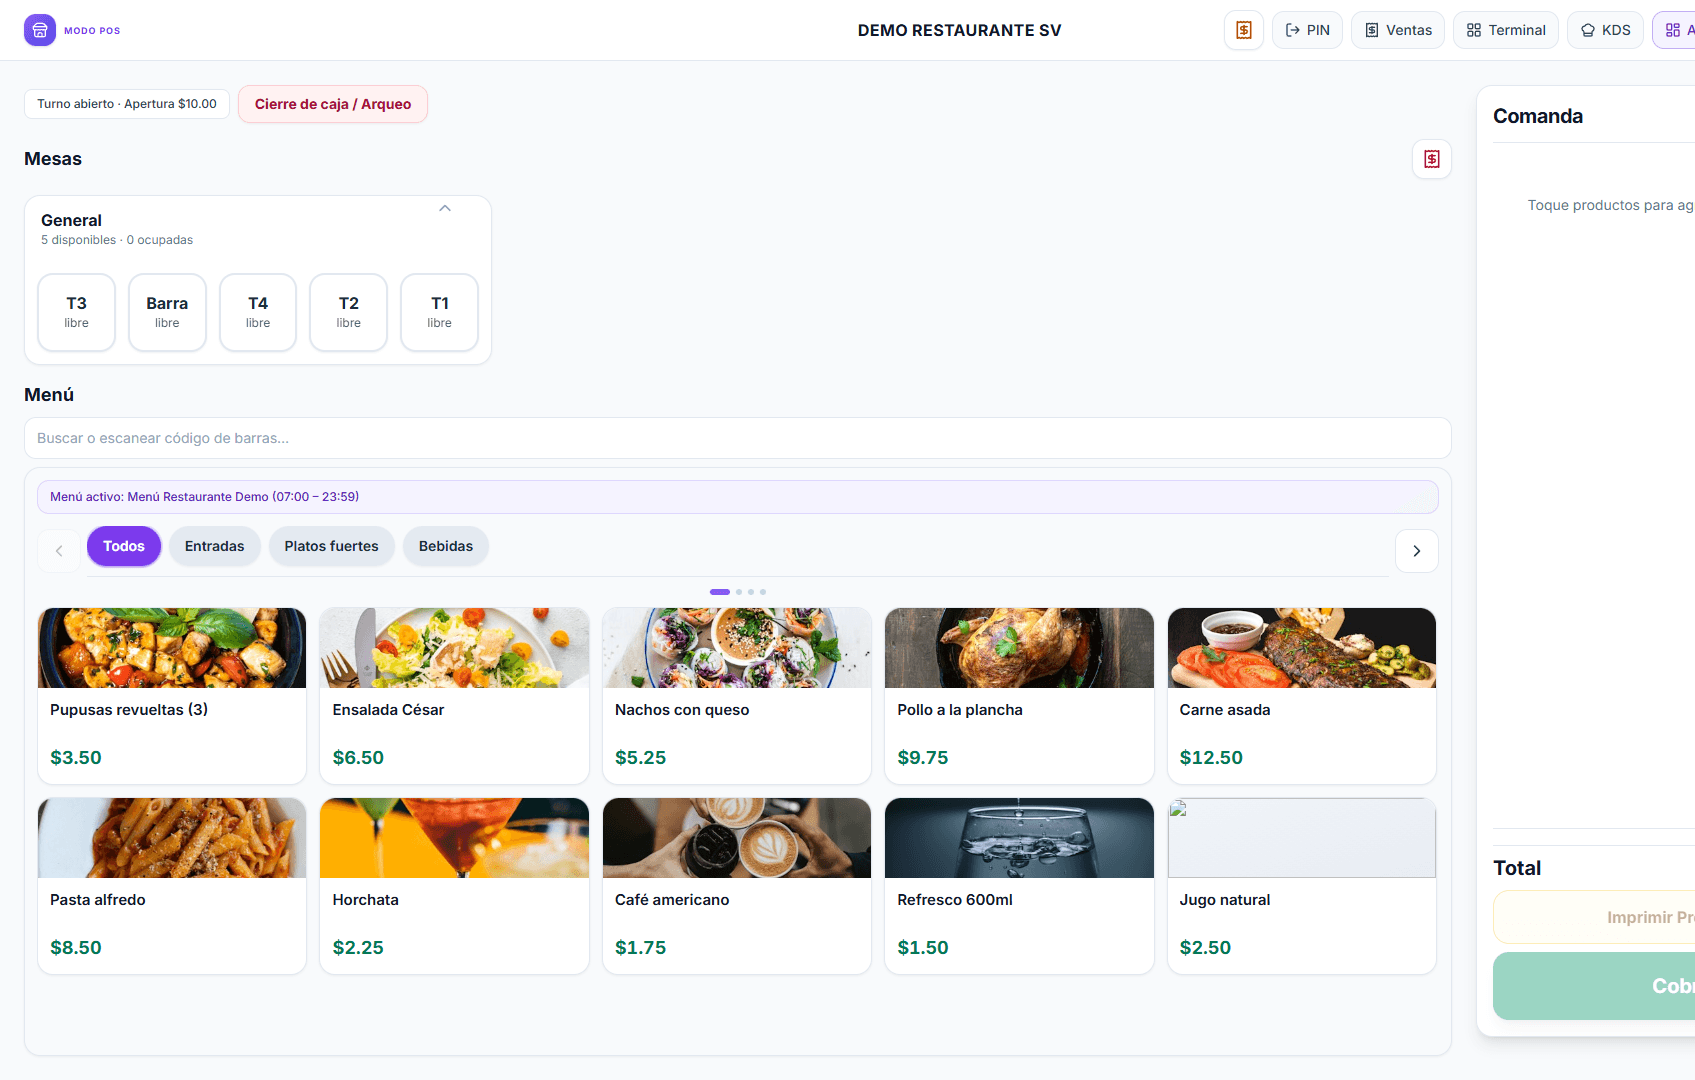This screenshot has height=1080, width=1695.
Task: Click the red receipt icon beside Mesas
Action: [1432, 159]
